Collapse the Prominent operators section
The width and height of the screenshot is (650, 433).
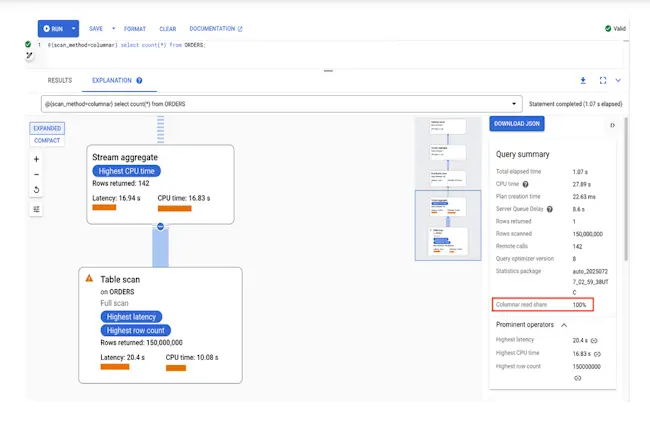(x=564, y=325)
